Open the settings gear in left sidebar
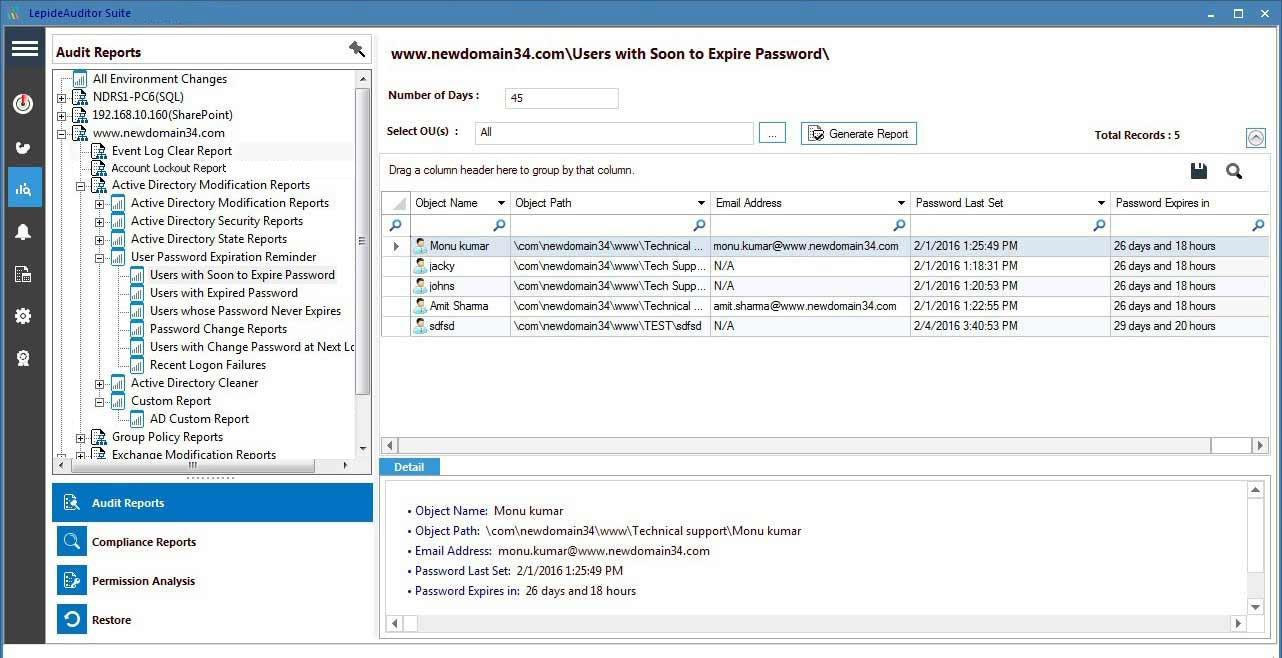 tap(23, 316)
